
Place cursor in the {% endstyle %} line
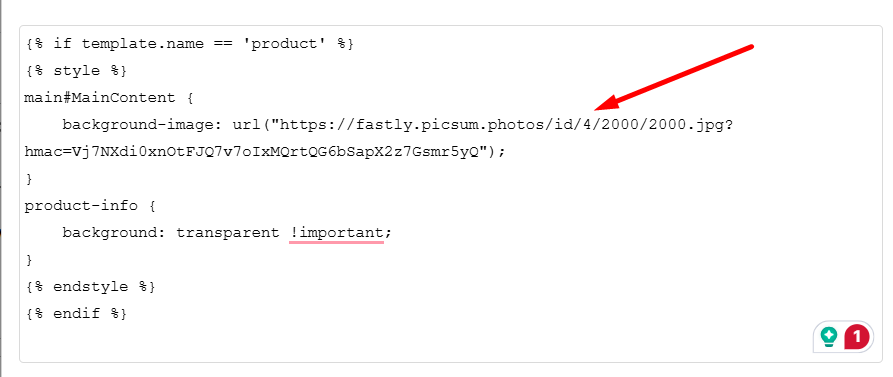coord(89,286)
